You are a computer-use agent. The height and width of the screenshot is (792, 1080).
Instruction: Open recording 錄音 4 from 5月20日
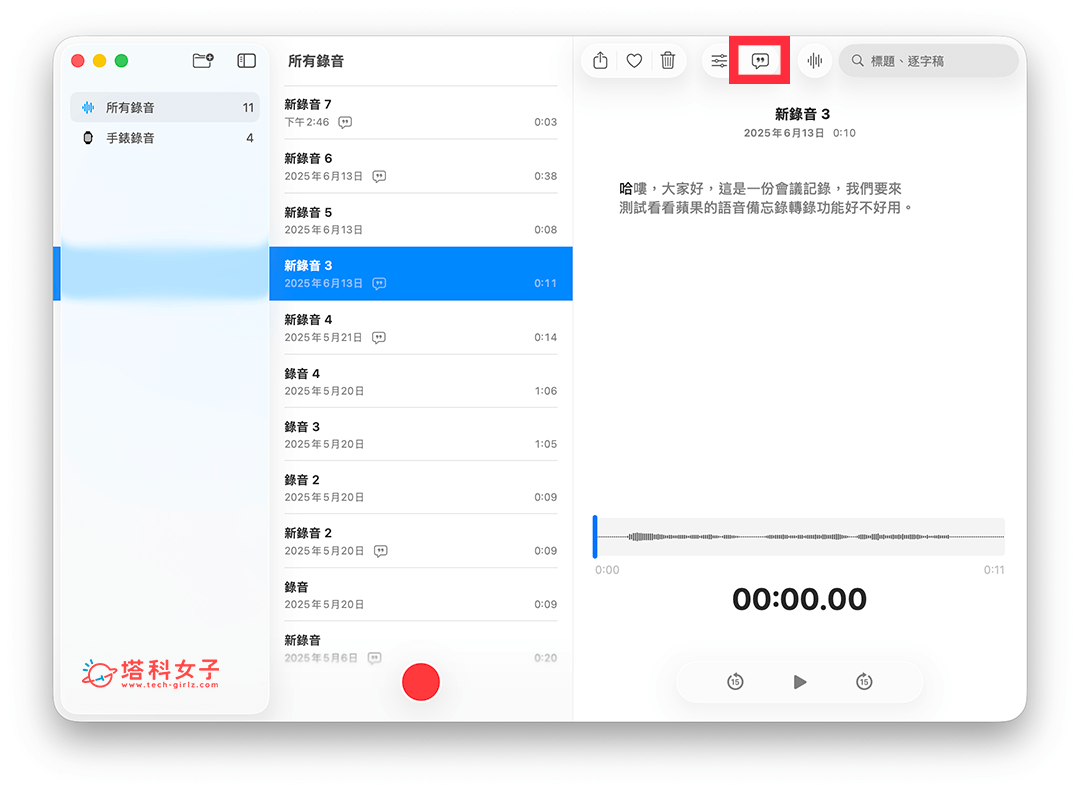pos(421,382)
